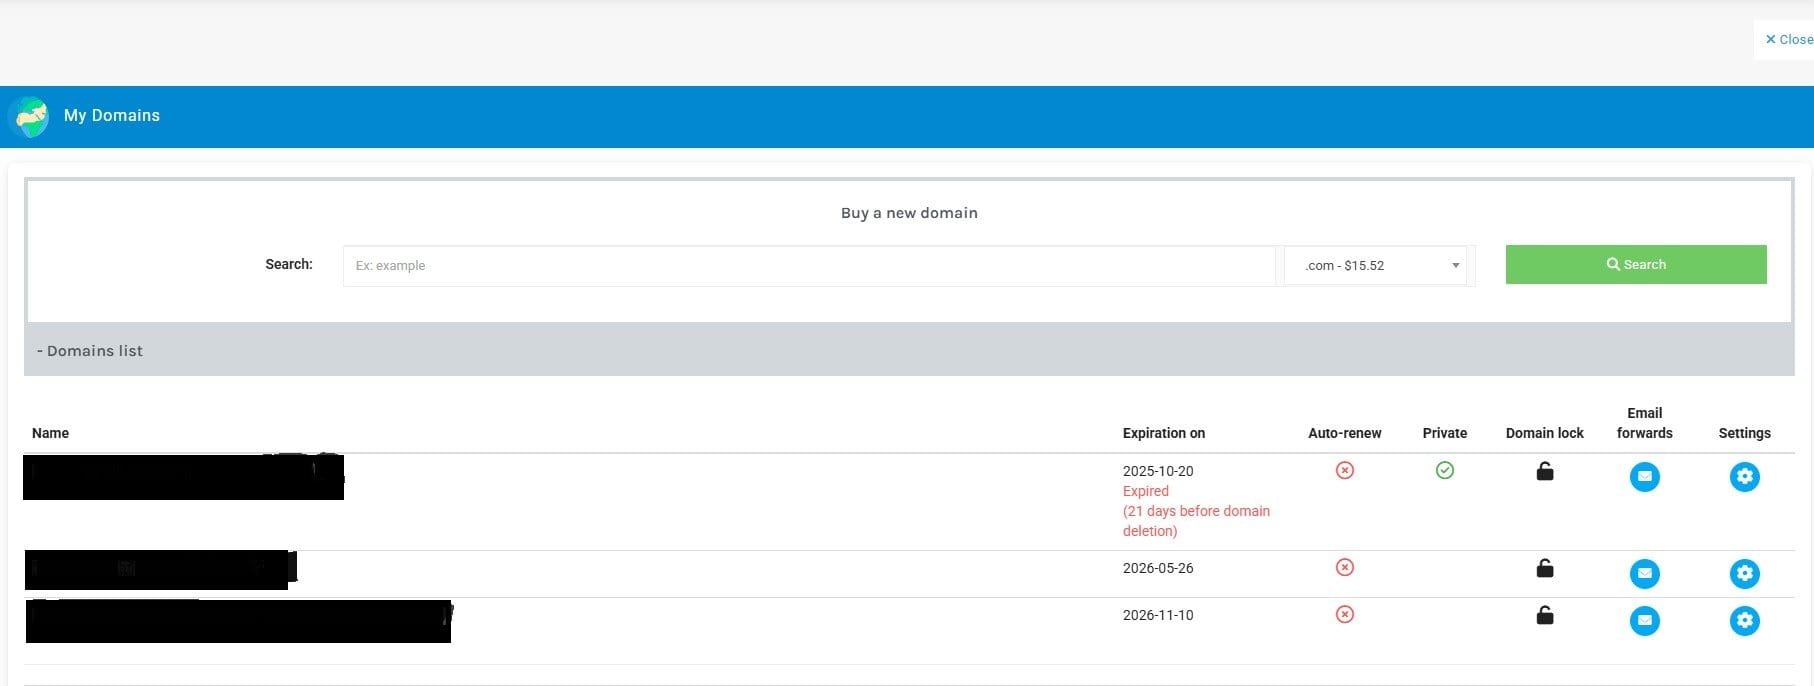Click the padlock for domain expiring 2026-11-10
Viewport: 1814px width, 686px height.
click(1545, 615)
